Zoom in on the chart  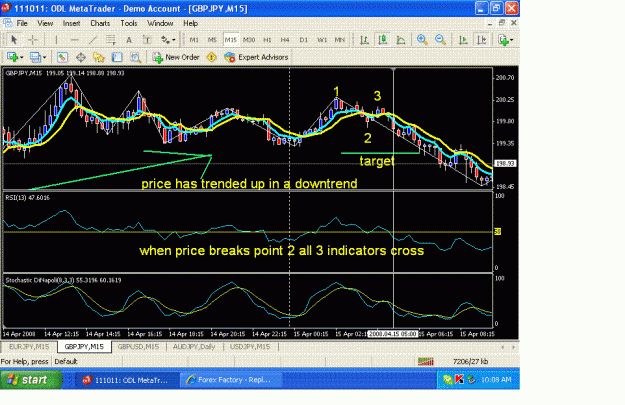(422, 40)
